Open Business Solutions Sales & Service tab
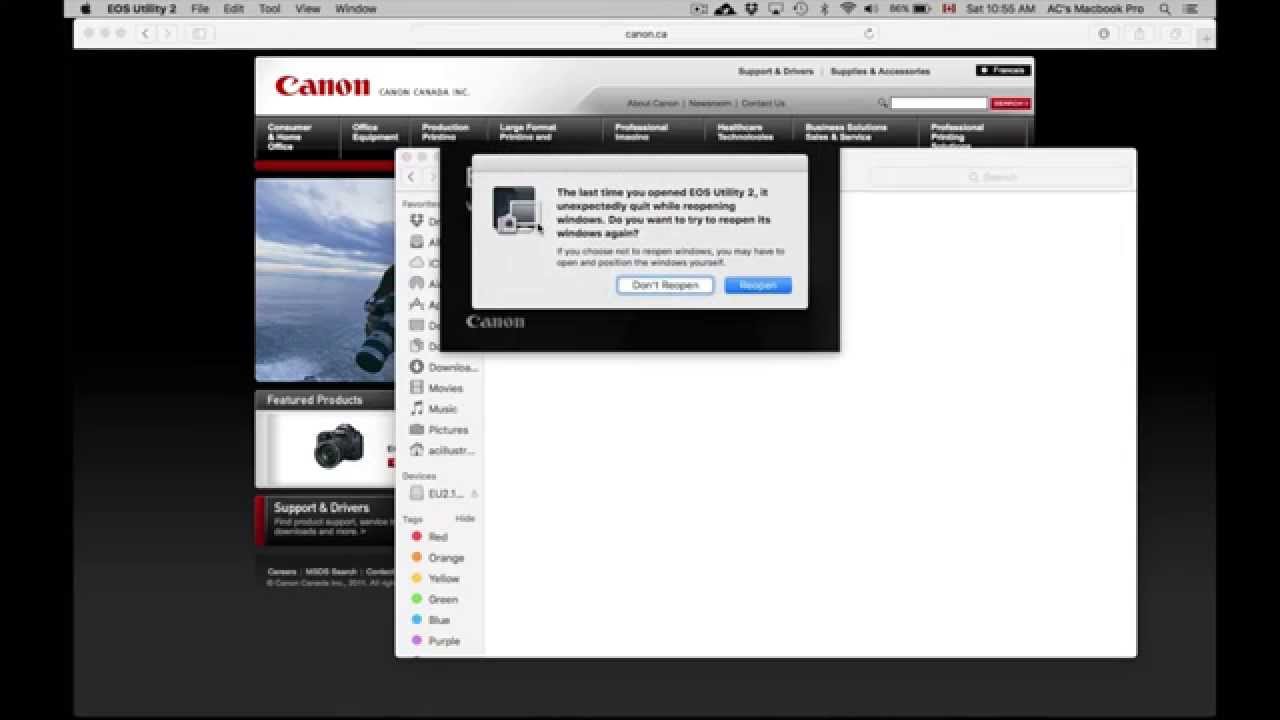The width and height of the screenshot is (1280, 720). [846, 132]
